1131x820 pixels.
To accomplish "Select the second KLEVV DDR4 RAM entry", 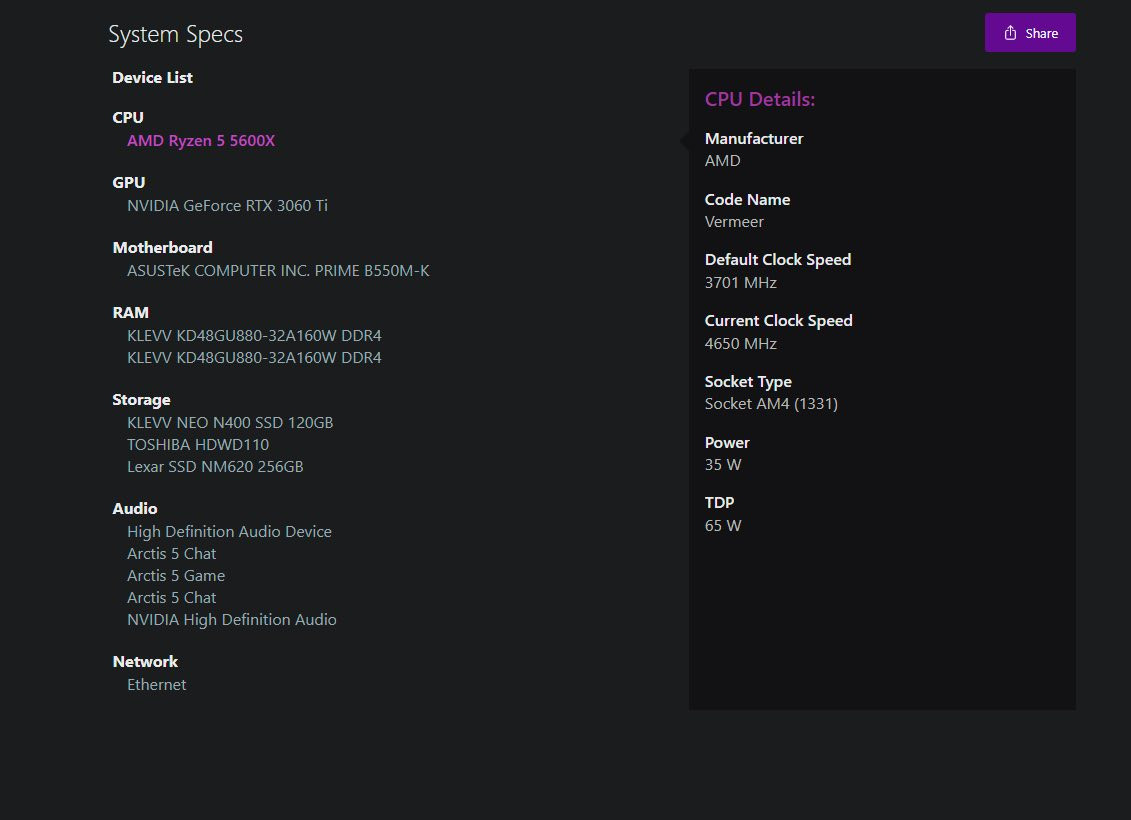I will pos(254,358).
